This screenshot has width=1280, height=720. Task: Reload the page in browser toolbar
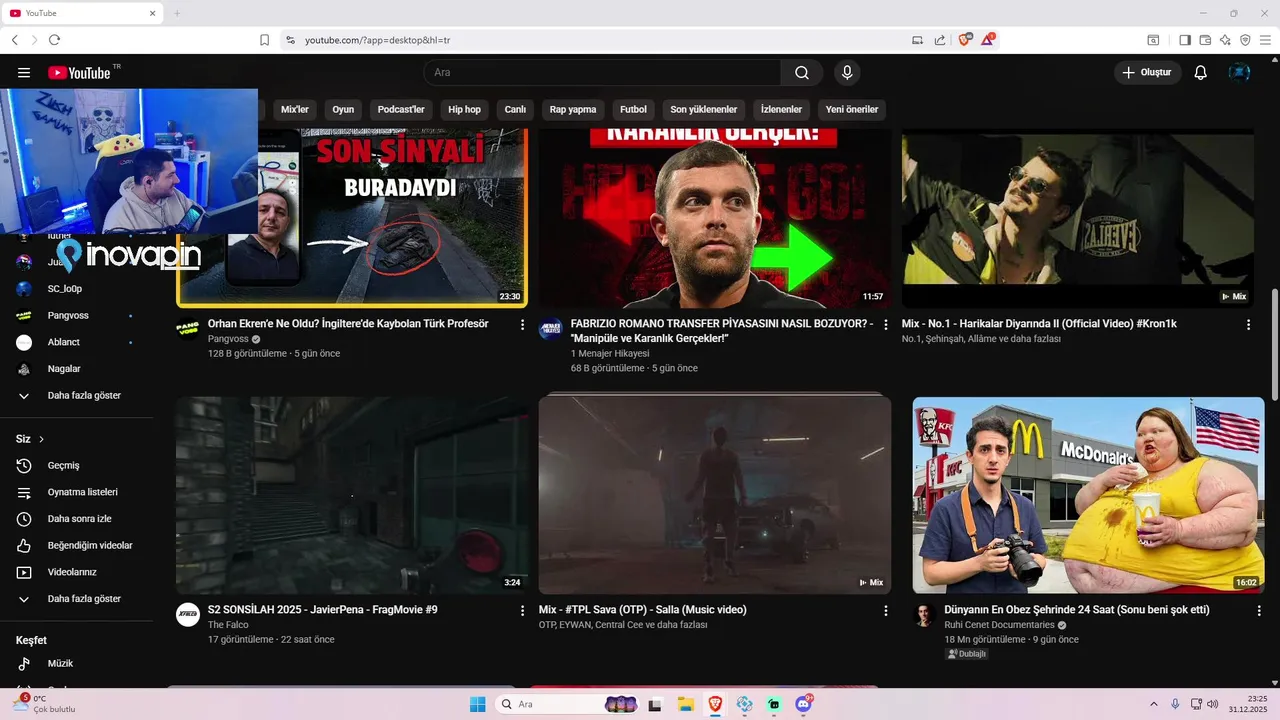54,40
